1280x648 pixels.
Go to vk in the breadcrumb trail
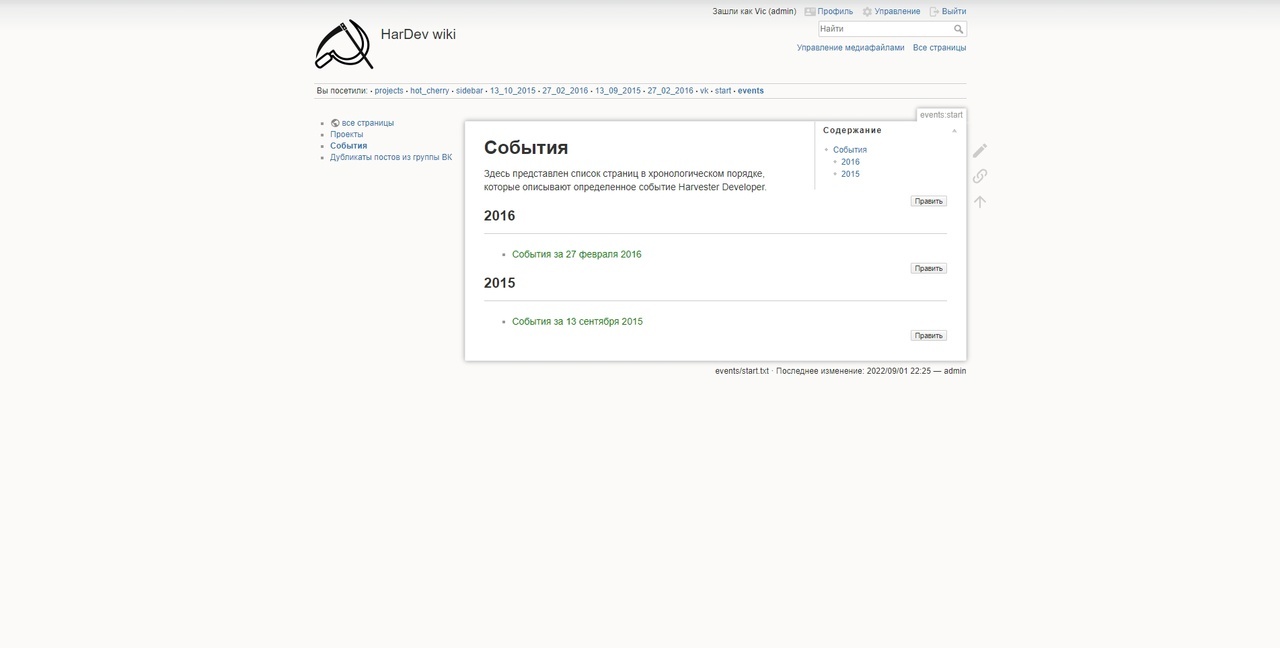coord(704,91)
